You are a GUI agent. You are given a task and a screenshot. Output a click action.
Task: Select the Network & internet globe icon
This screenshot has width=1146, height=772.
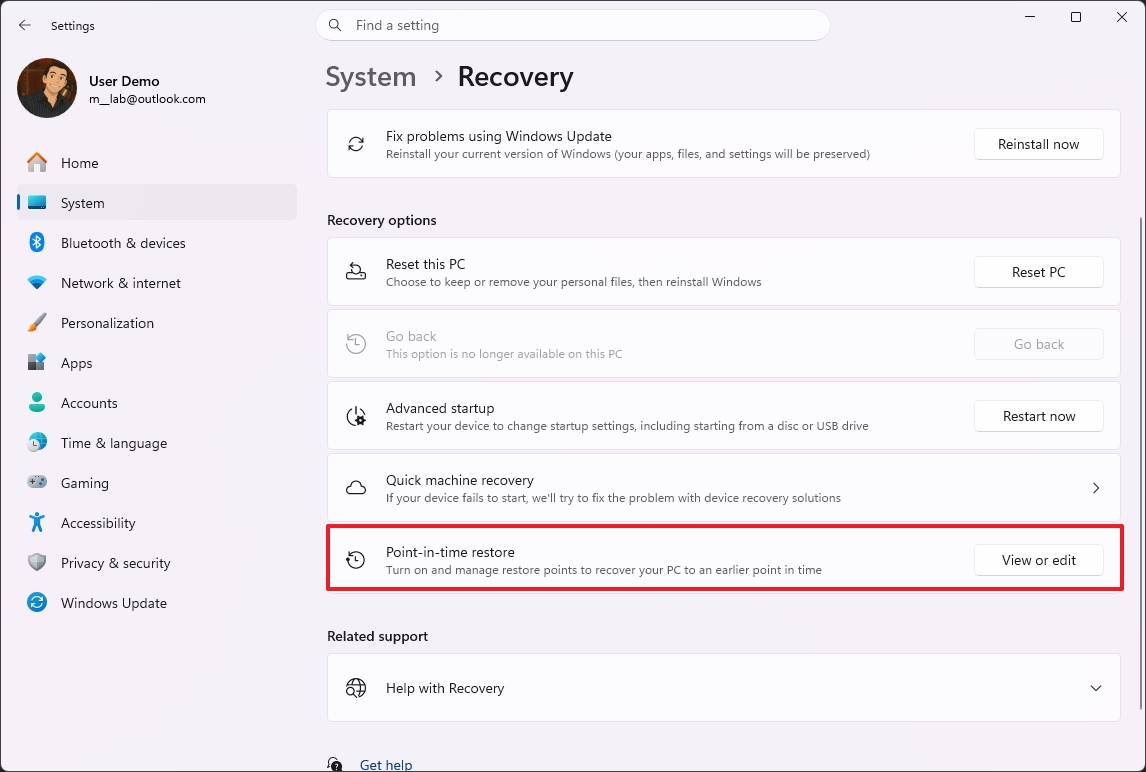coord(36,283)
